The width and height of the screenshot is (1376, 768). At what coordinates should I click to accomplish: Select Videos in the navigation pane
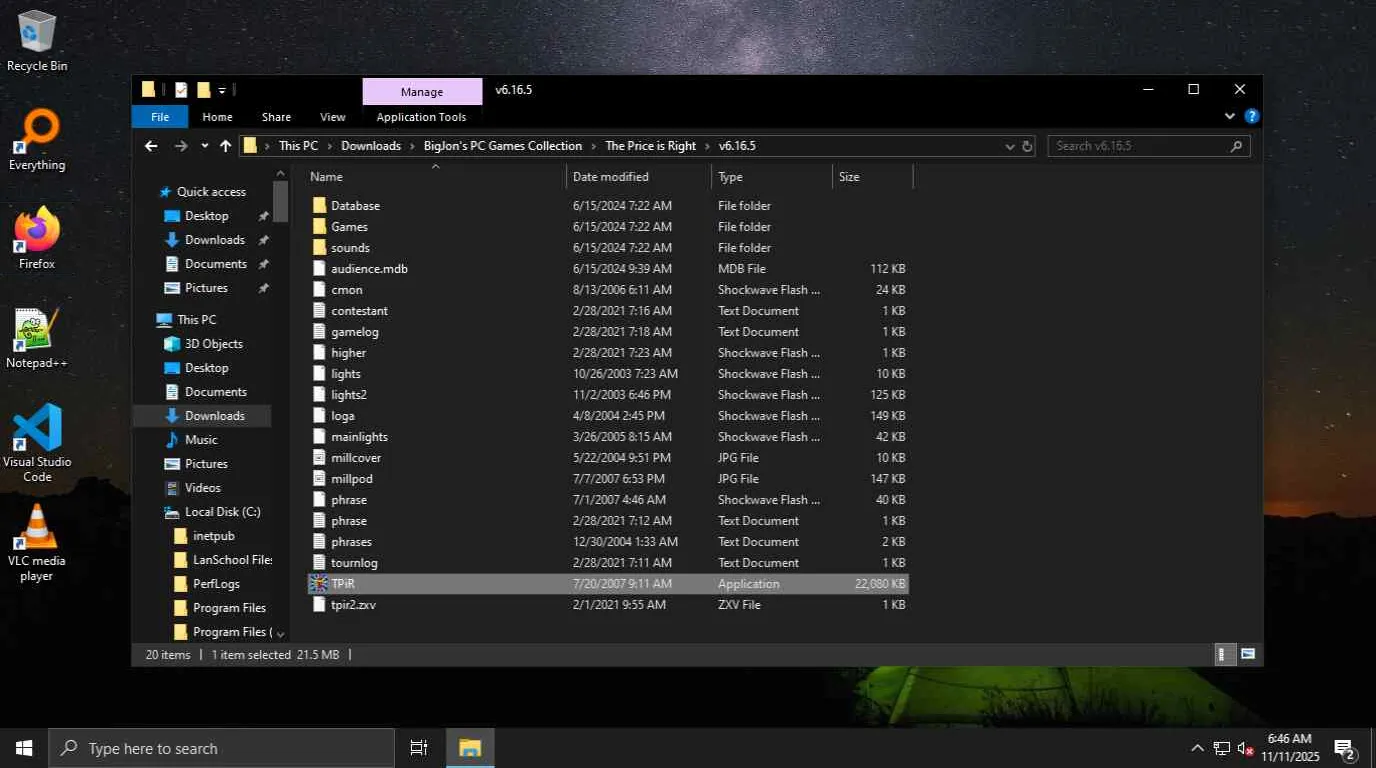(x=203, y=488)
